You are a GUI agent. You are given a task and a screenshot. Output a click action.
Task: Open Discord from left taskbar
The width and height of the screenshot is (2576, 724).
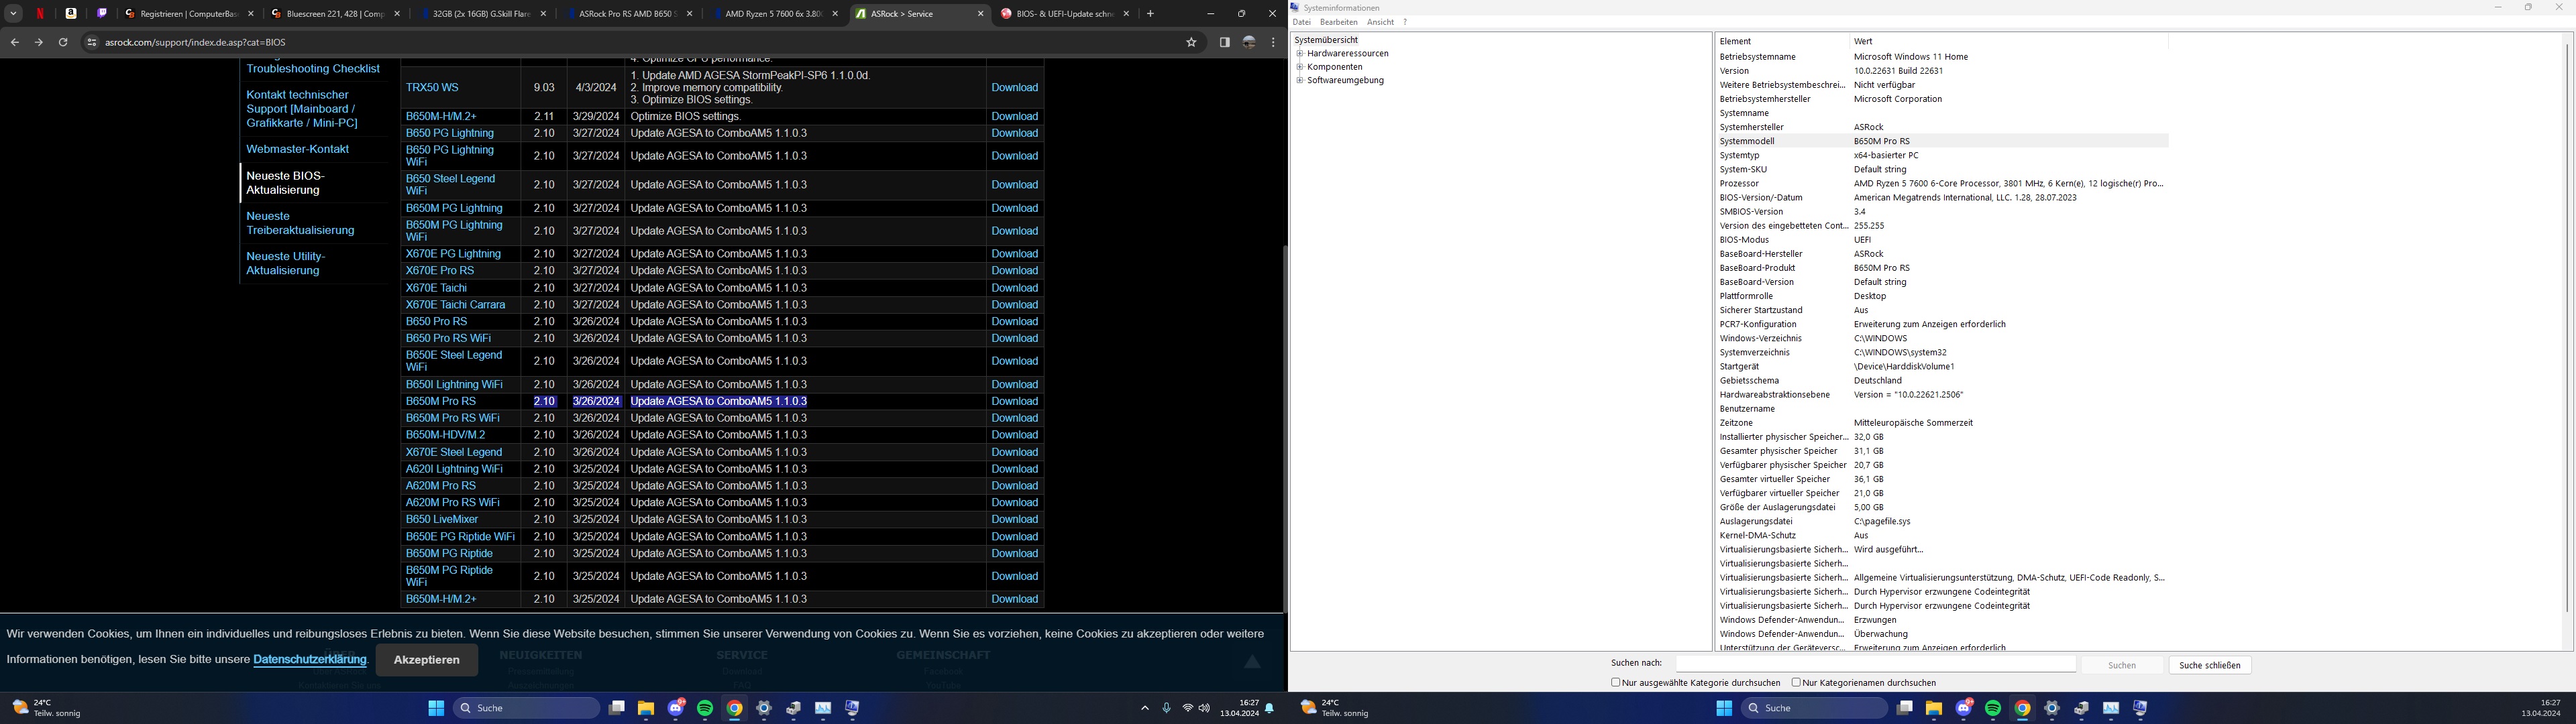click(x=676, y=708)
